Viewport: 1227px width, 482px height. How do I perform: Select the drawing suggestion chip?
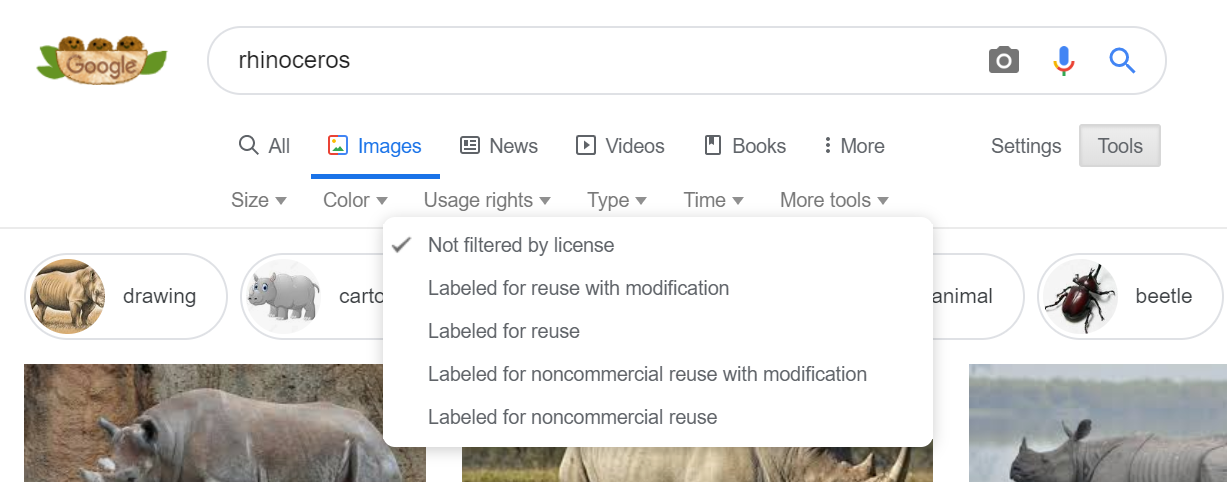(125, 296)
